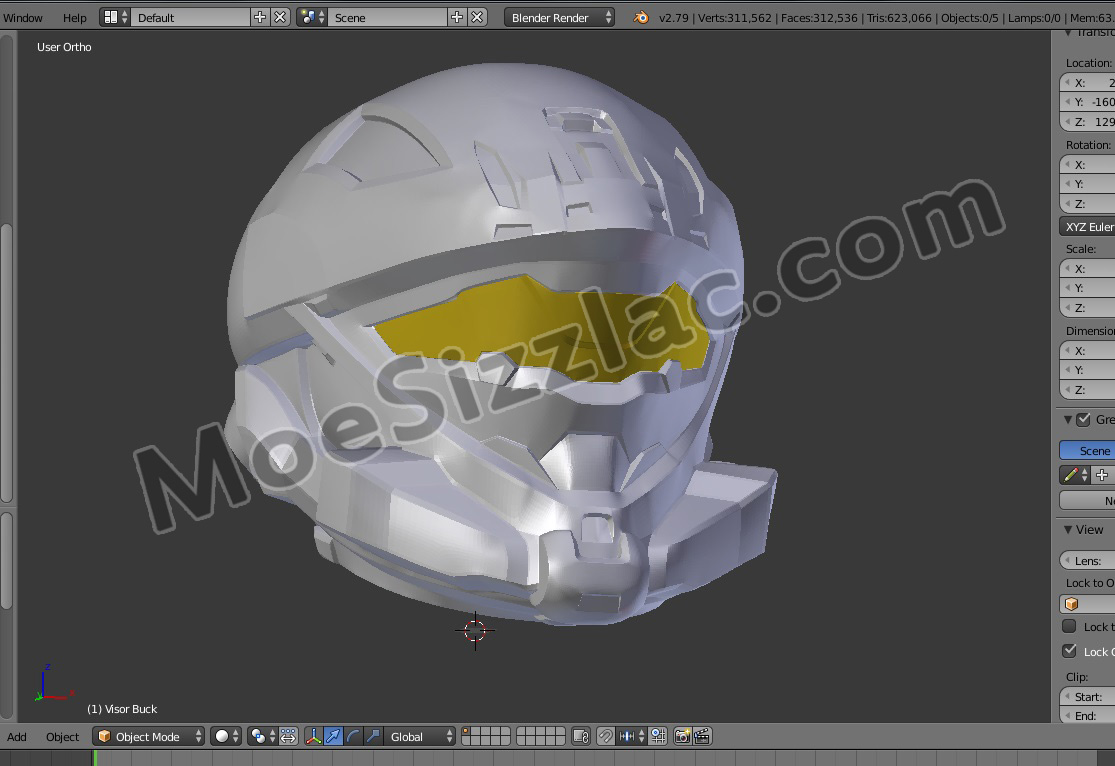The width and height of the screenshot is (1115, 766).
Task: Select the first scene layer button
Action: click(466, 732)
